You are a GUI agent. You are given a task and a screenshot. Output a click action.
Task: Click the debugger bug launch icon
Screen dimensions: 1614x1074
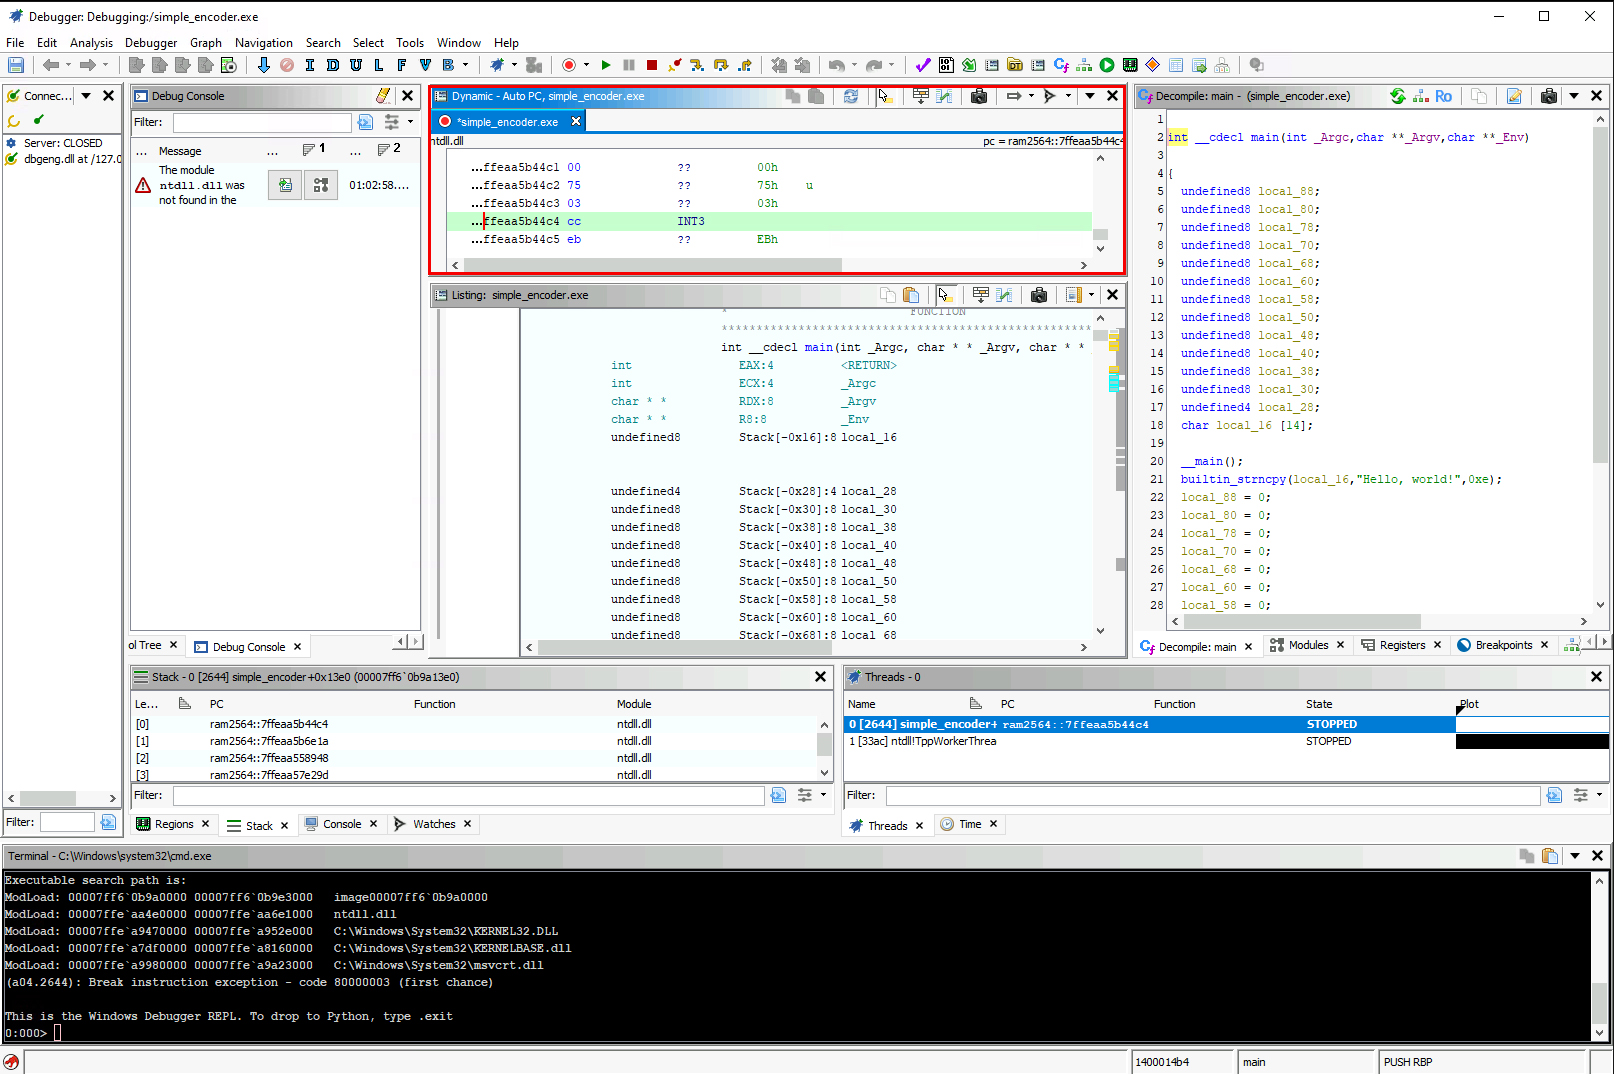coord(496,65)
